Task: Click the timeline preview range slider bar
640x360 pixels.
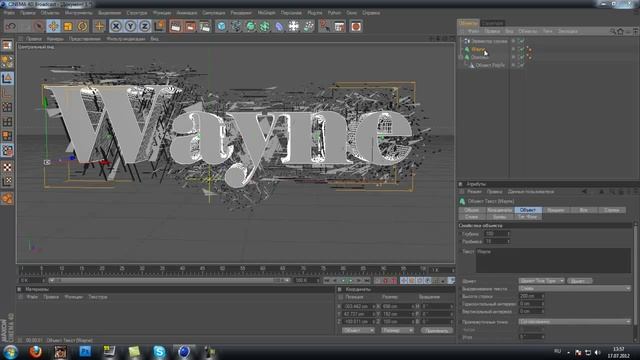Action: pos(169,280)
